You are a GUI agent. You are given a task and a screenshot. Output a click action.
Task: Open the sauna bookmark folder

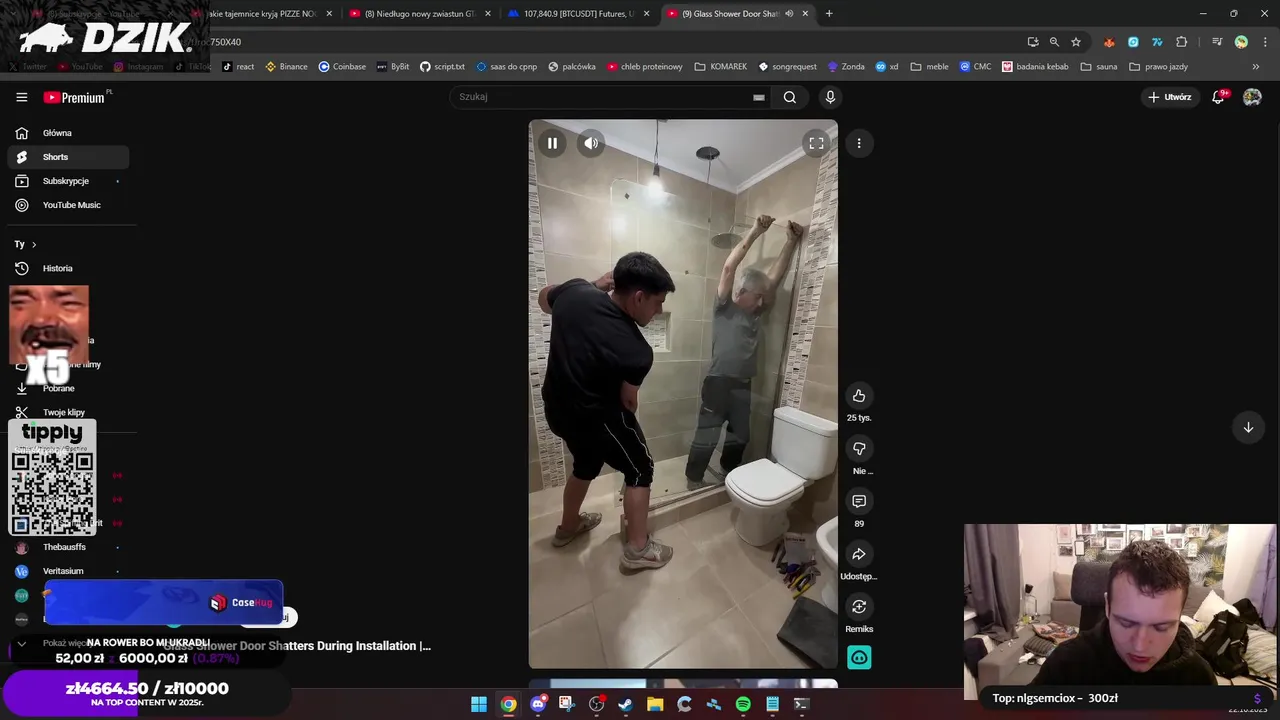click(1098, 67)
